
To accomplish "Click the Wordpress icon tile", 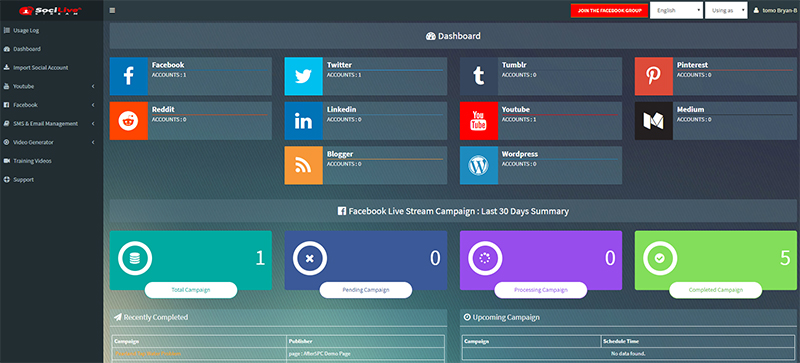I will coord(479,165).
